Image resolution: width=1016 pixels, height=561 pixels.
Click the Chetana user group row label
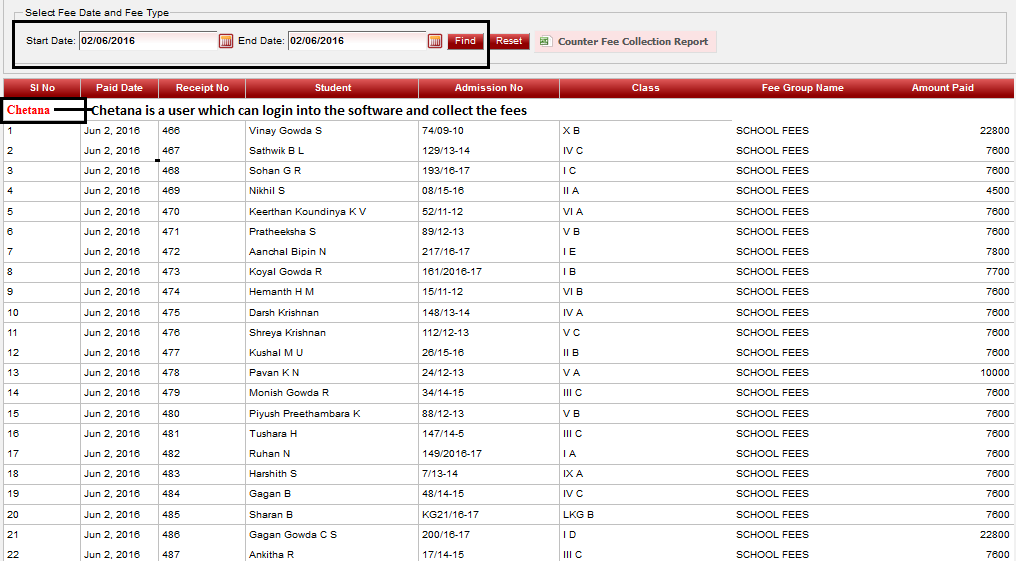pos(29,110)
